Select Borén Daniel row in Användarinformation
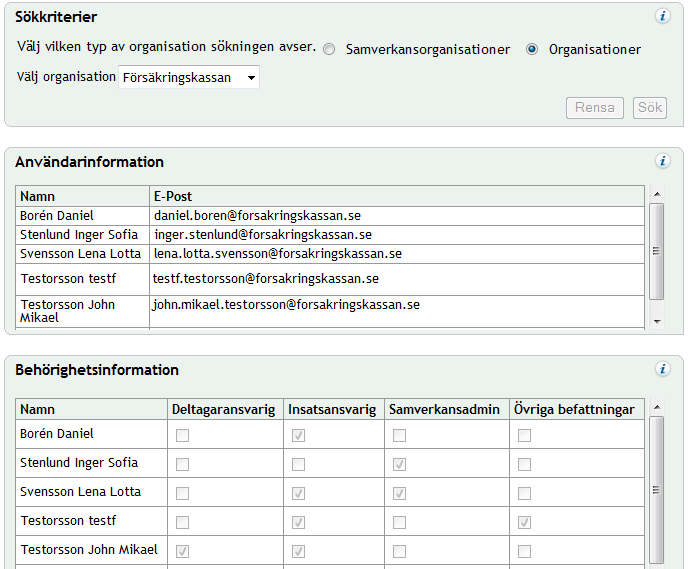 click(330, 216)
